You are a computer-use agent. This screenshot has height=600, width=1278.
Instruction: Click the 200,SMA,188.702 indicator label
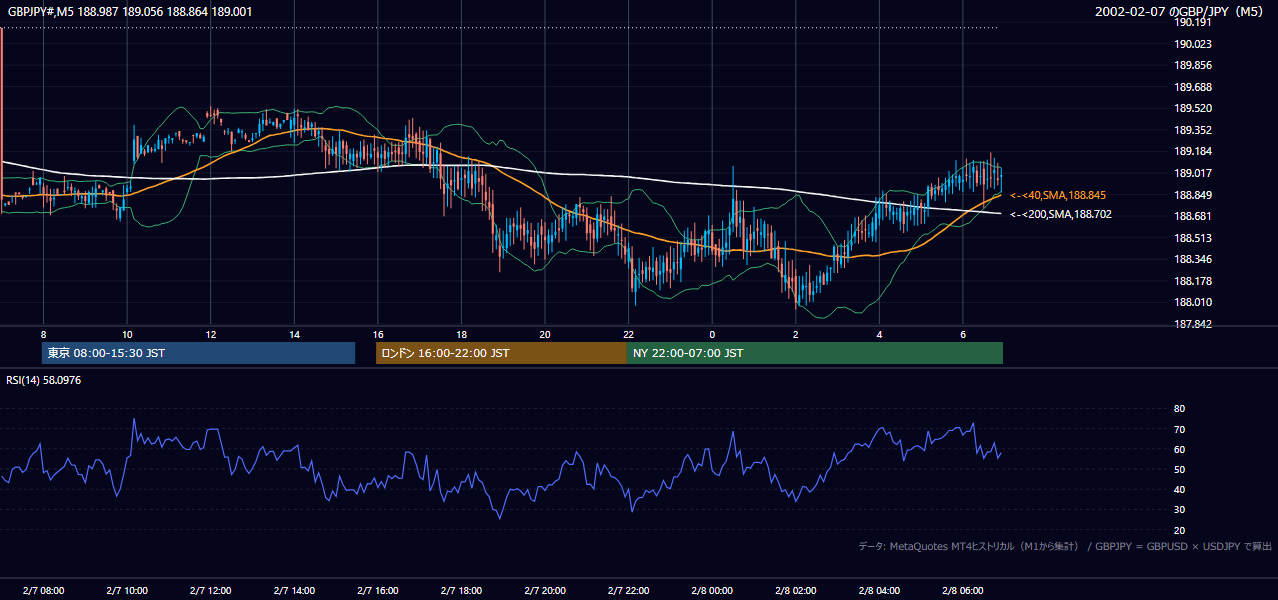click(x=1061, y=214)
